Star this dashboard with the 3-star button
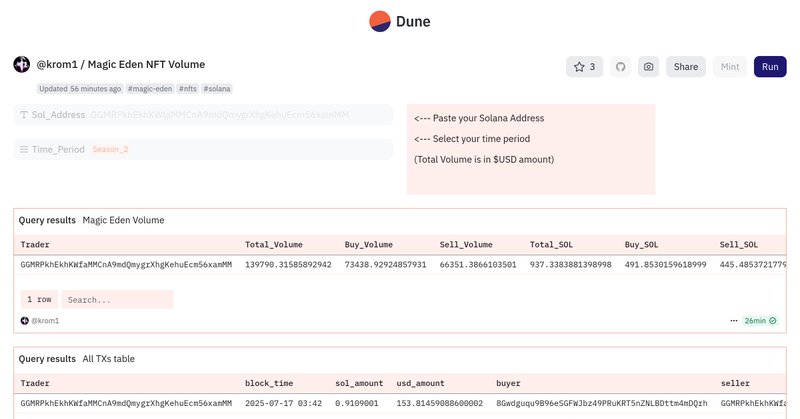This screenshot has height=419, width=800. tap(585, 67)
